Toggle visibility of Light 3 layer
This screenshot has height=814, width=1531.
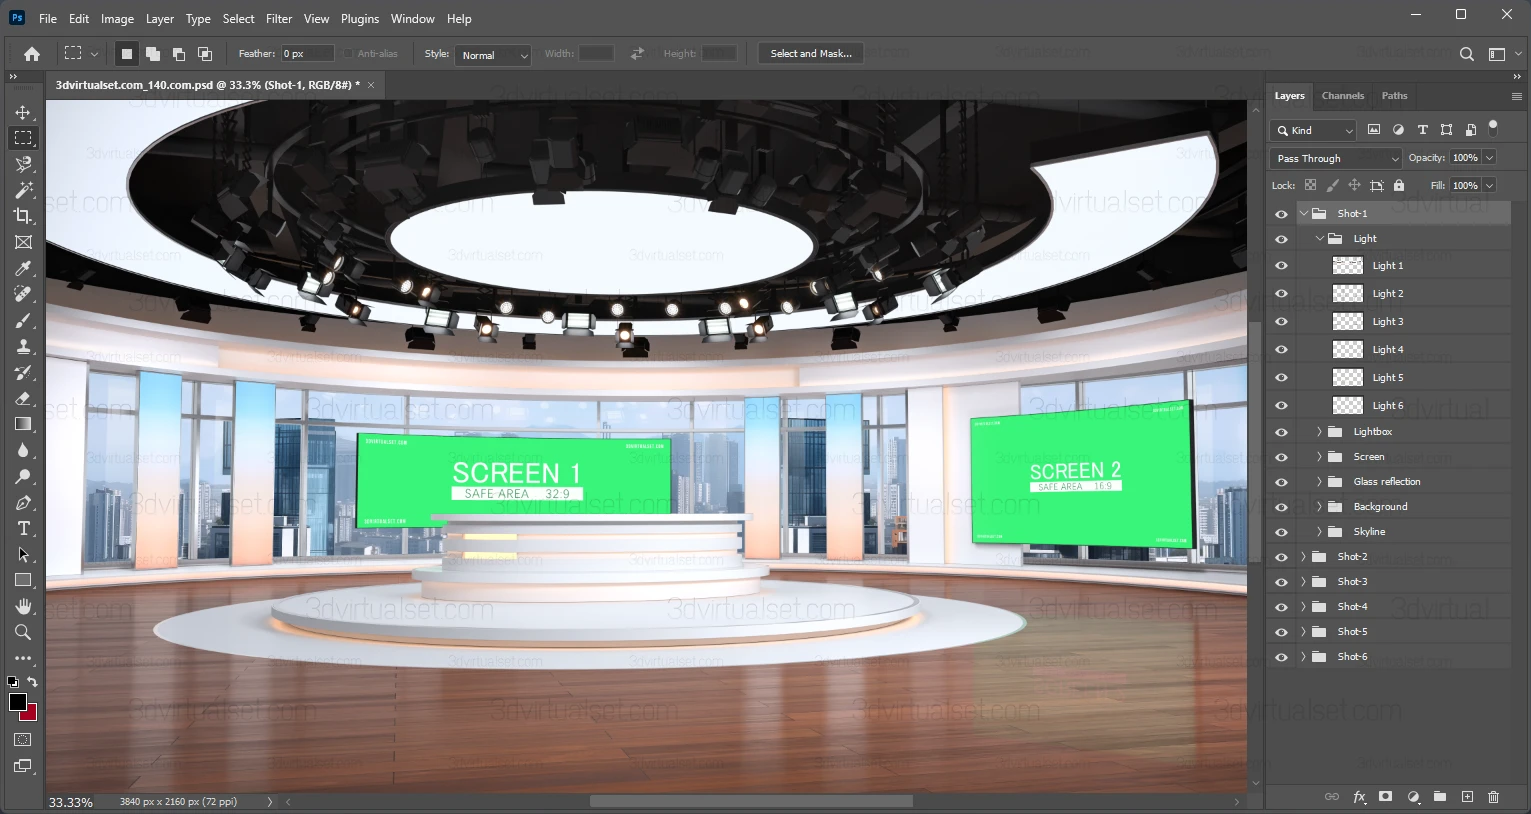(1281, 322)
